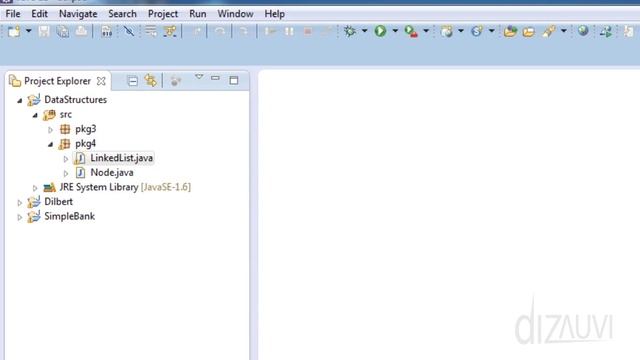Image resolution: width=640 pixels, height=360 pixels.
Task: Click the New Web Project globe icon
Action: (447, 31)
